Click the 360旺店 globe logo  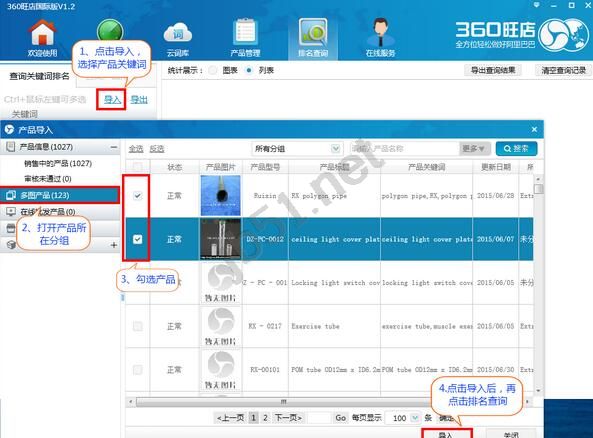click(x=564, y=36)
